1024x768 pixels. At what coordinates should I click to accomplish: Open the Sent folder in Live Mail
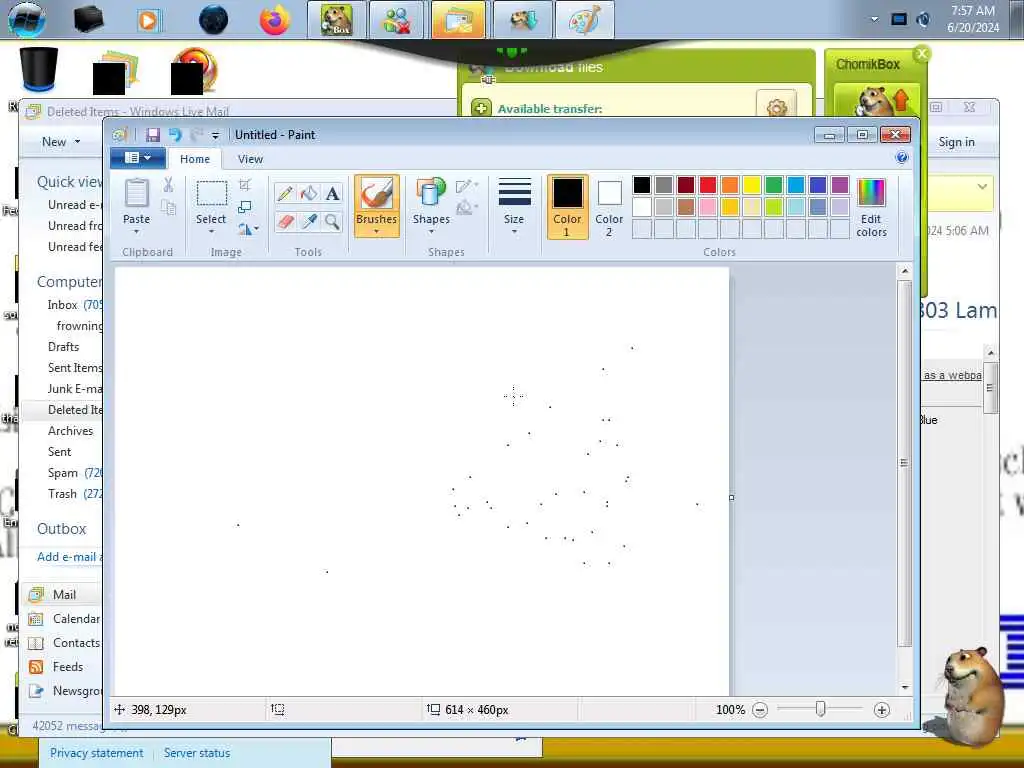(59, 452)
